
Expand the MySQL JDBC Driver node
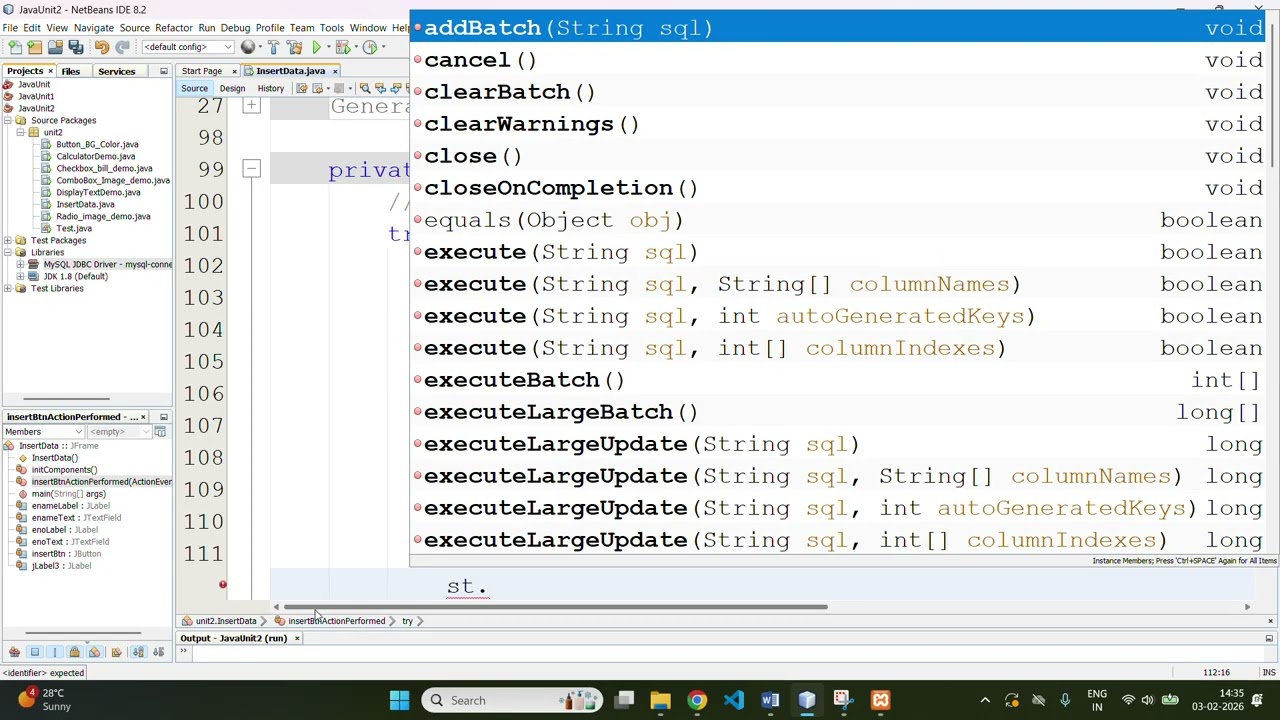click(20, 264)
